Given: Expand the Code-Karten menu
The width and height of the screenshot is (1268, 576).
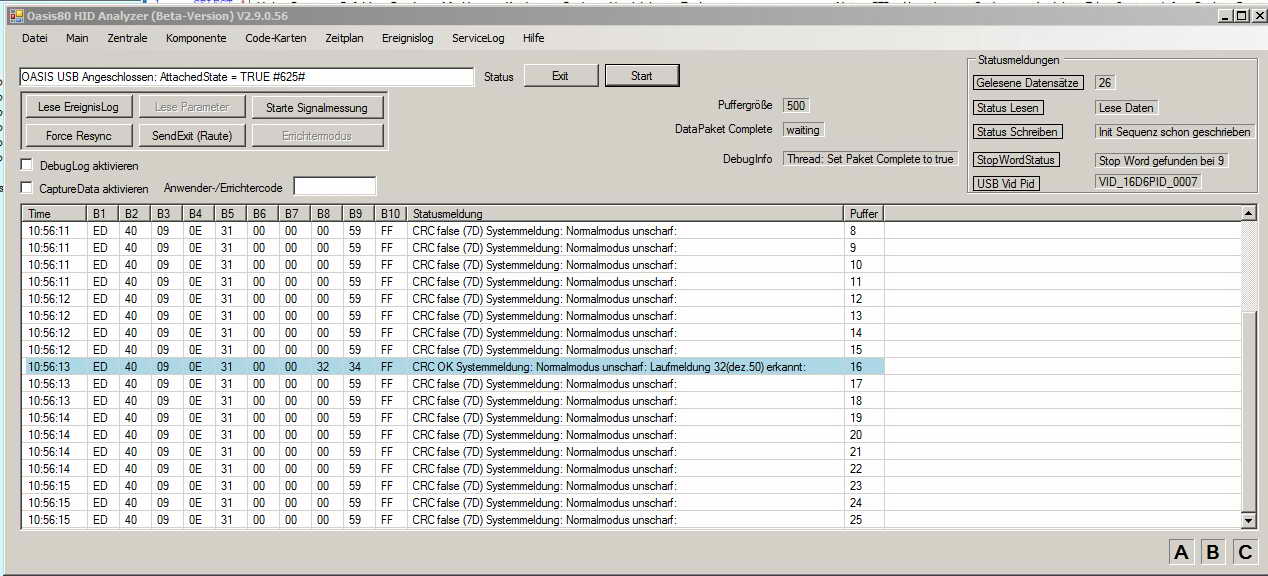Looking at the screenshot, I should click(x=275, y=38).
